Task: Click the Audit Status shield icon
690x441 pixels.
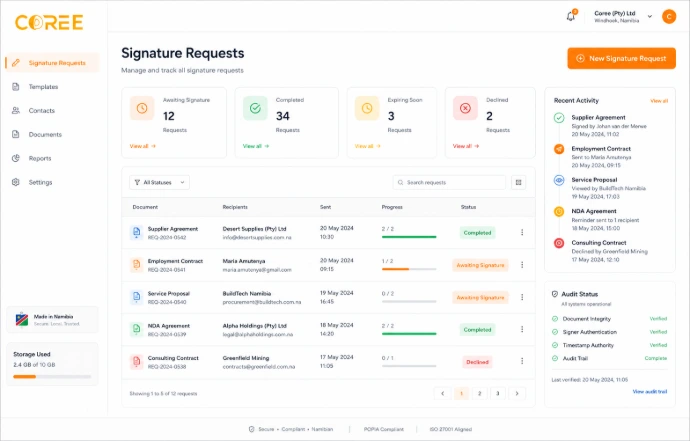Action: point(555,294)
